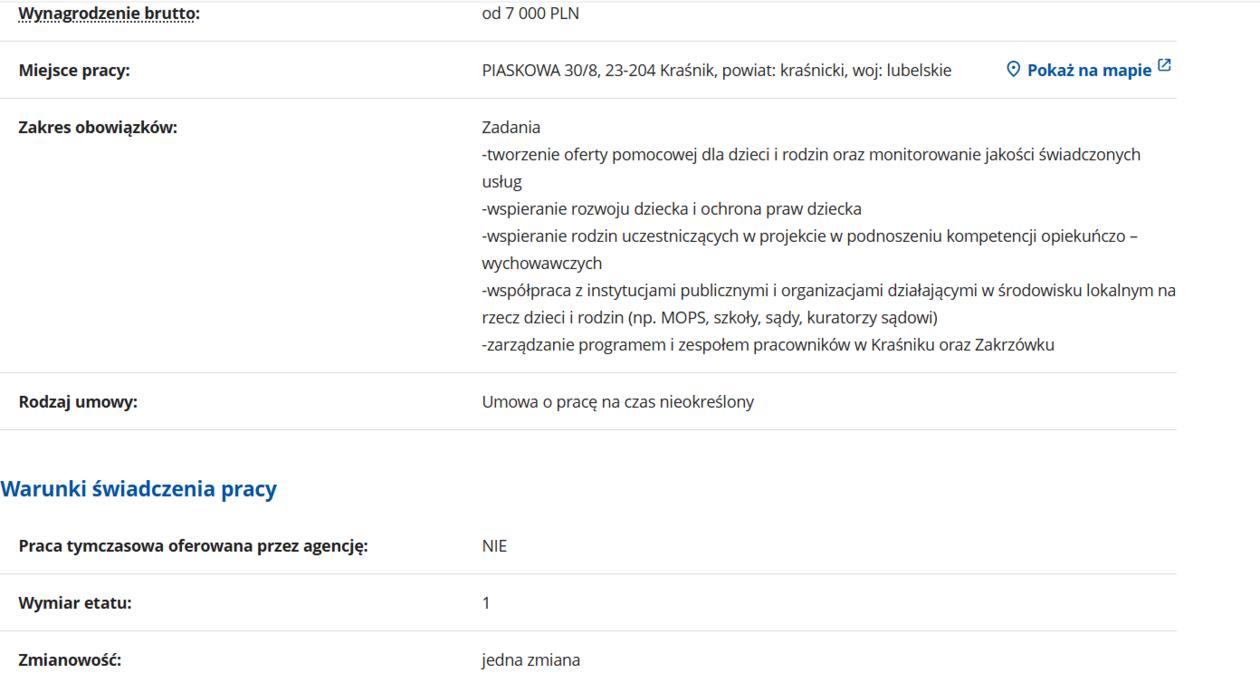Click the "Praca tymczasowa oferowana przez agencję" label

[193, 546]
